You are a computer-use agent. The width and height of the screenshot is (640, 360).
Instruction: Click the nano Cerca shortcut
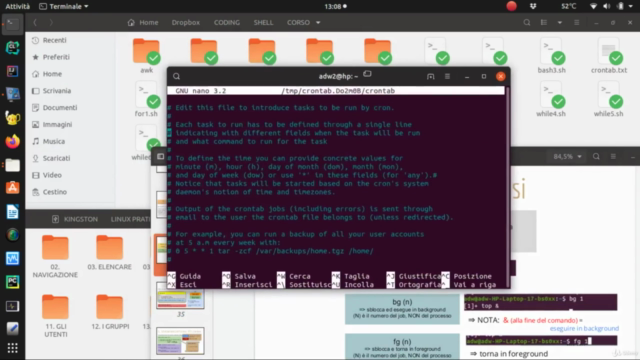tap(294, 276)
